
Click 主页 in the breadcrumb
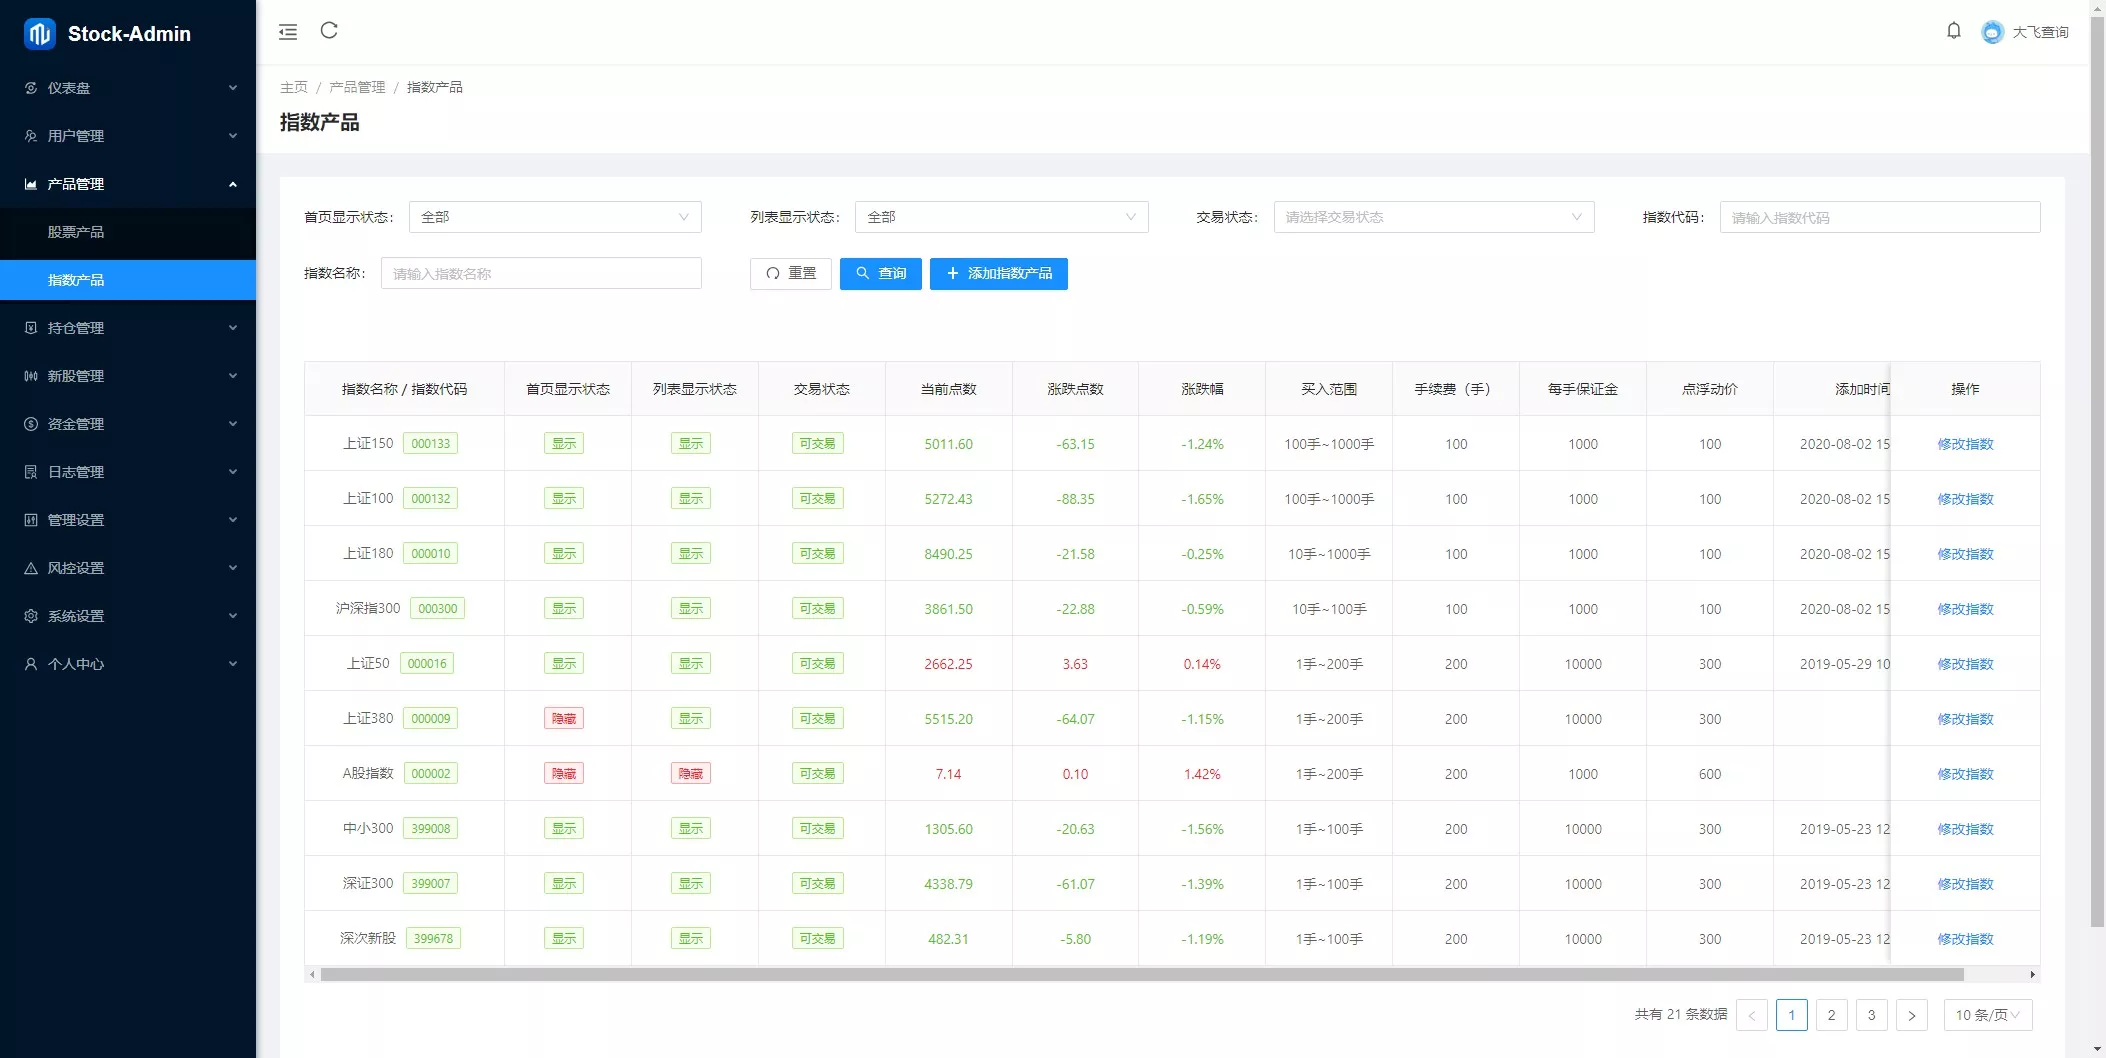[294, 87]
